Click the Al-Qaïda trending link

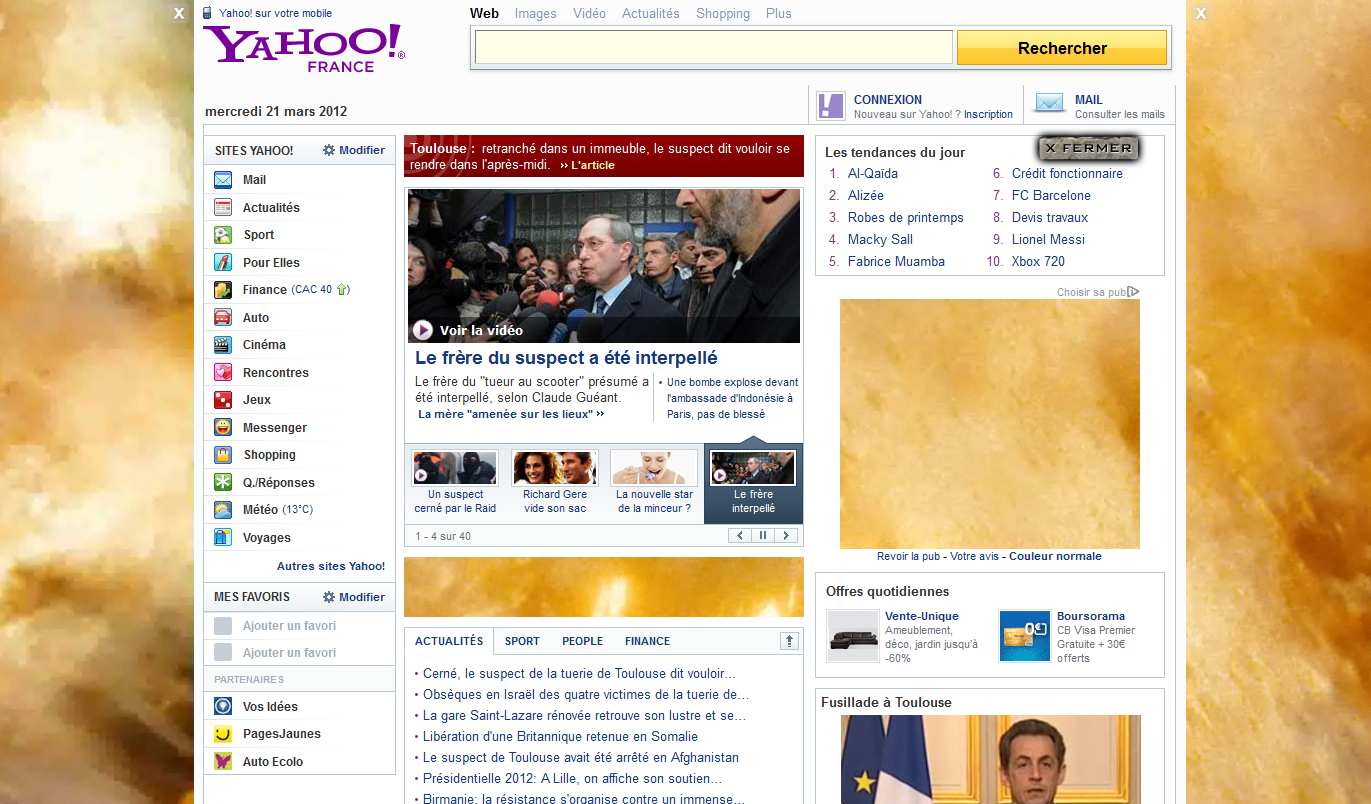pos(873,173)
